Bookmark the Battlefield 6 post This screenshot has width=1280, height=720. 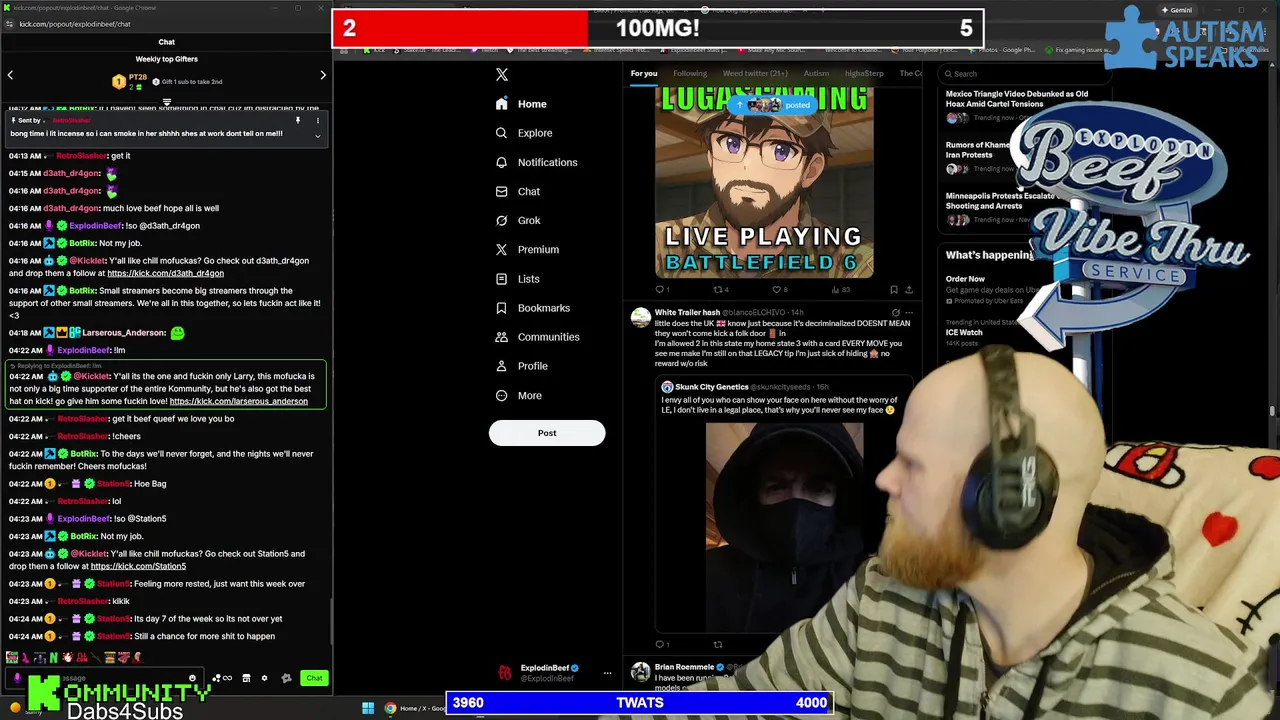tap(894, 290)
